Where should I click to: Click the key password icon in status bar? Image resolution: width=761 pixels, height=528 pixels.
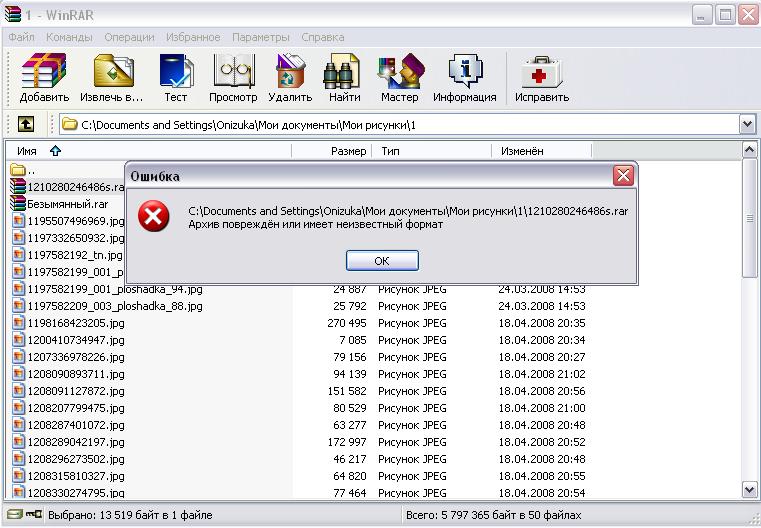[34, 514]
